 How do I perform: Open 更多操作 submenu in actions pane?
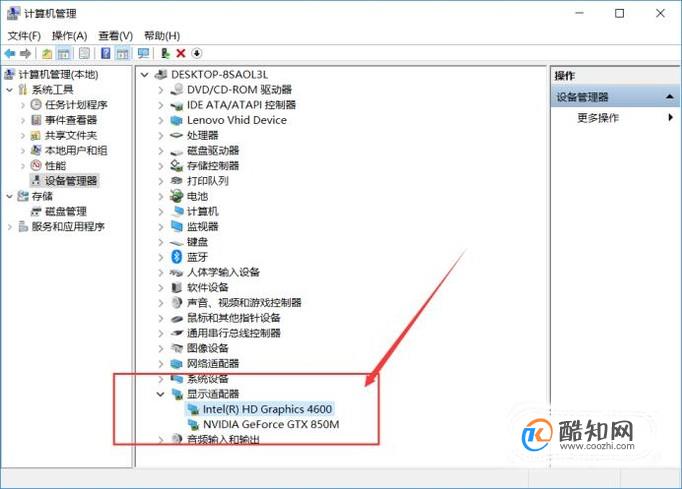pos(598,117)
